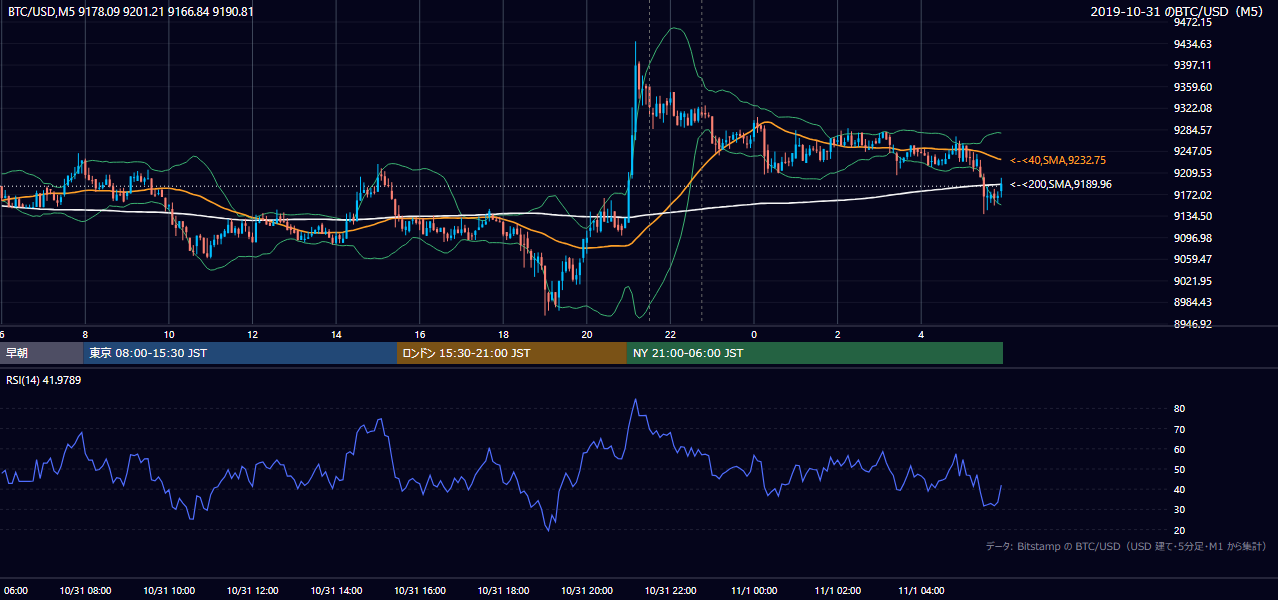Click the RSI 50 level label
The width and height of the screenshot is (1278, 600).
click(x=1180, y=469)
